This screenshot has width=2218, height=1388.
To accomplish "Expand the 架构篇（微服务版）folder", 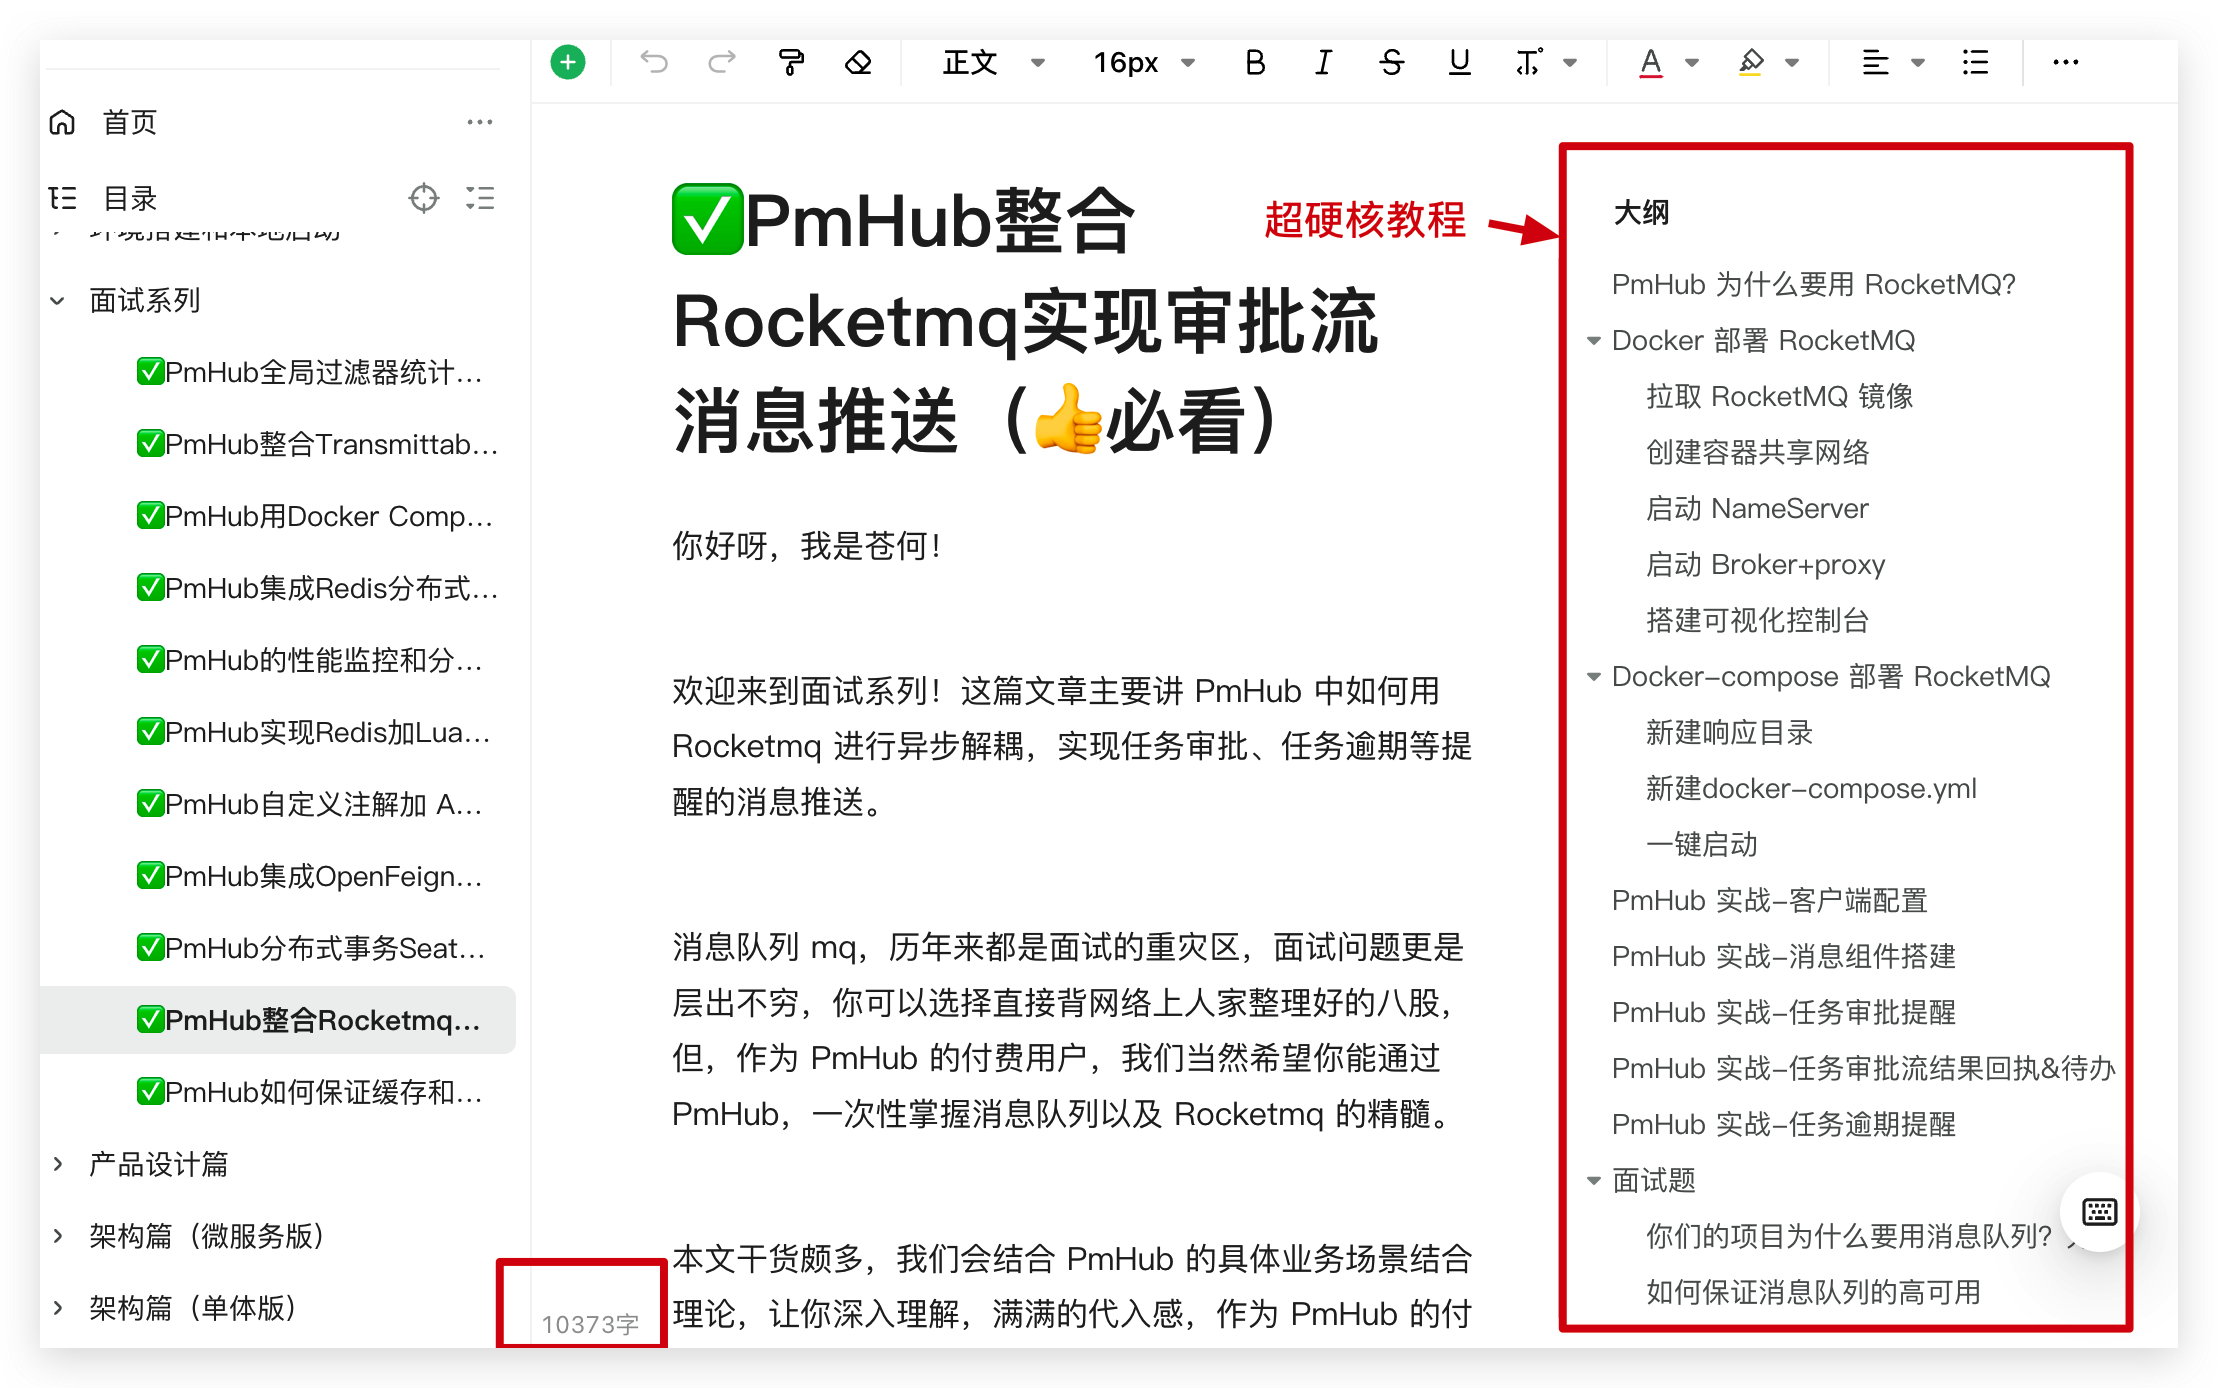I will [x=58, y=1236].
